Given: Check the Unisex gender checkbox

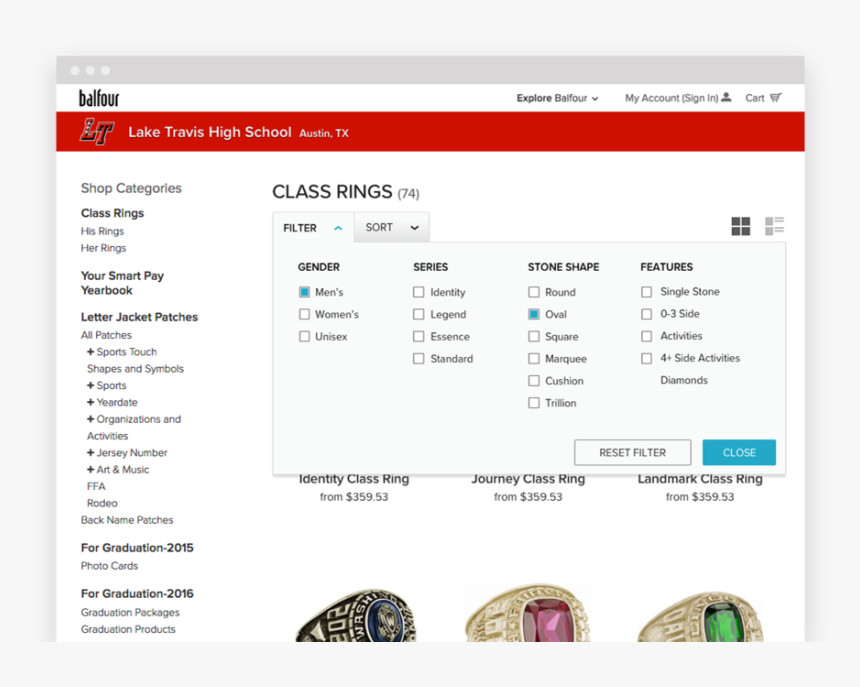Looking at the screenshot, I should pyautogui.click(x=304, y=337).
